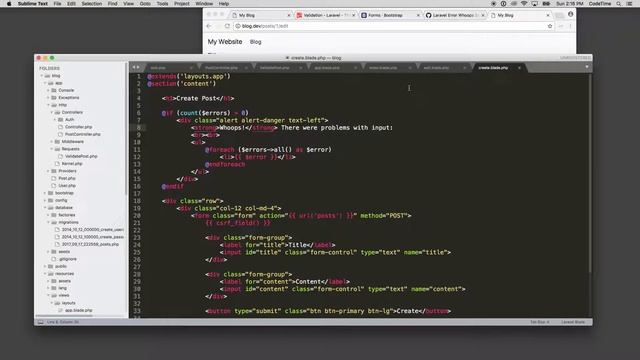Screen dimensions: 640x360
Task: Open Post.php in sidebar
Action: pos(67,178)
